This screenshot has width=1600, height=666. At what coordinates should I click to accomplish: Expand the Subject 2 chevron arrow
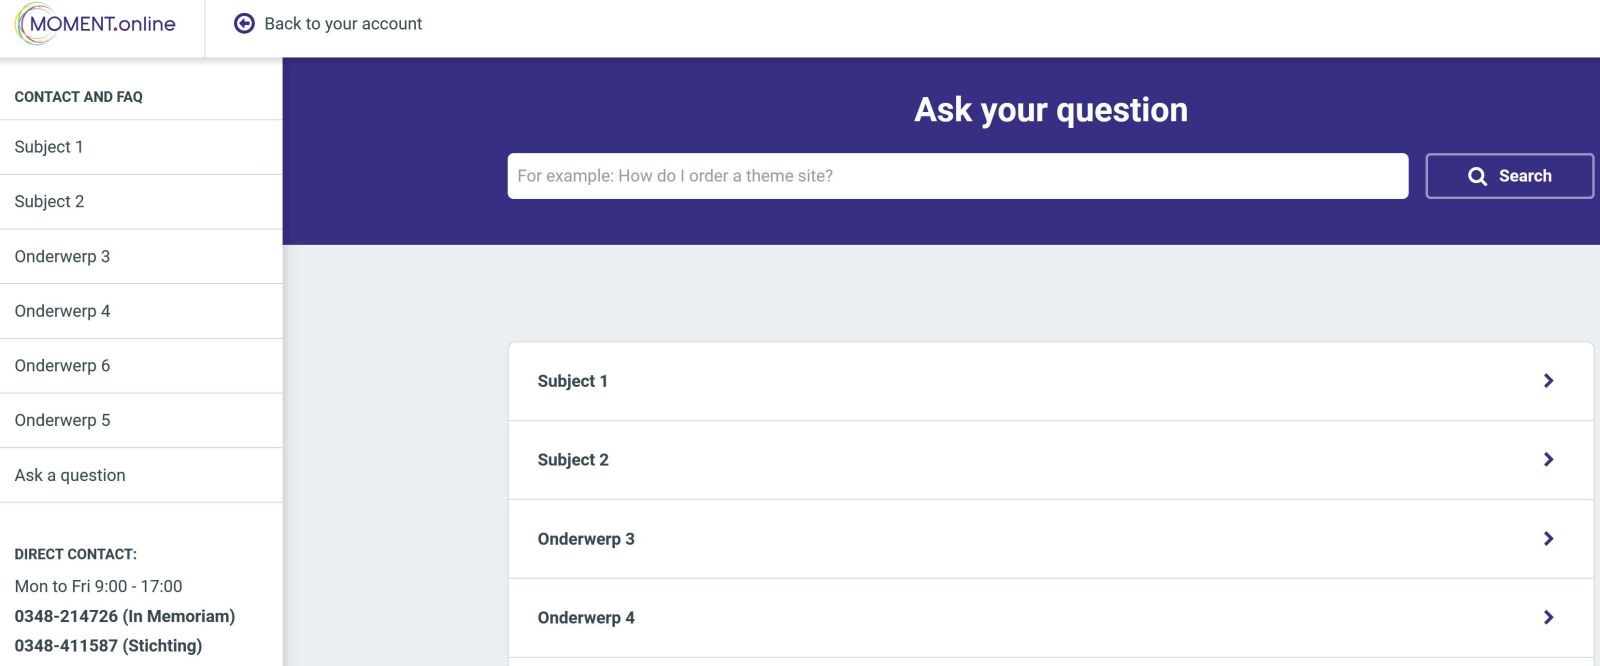(1548, 460)
